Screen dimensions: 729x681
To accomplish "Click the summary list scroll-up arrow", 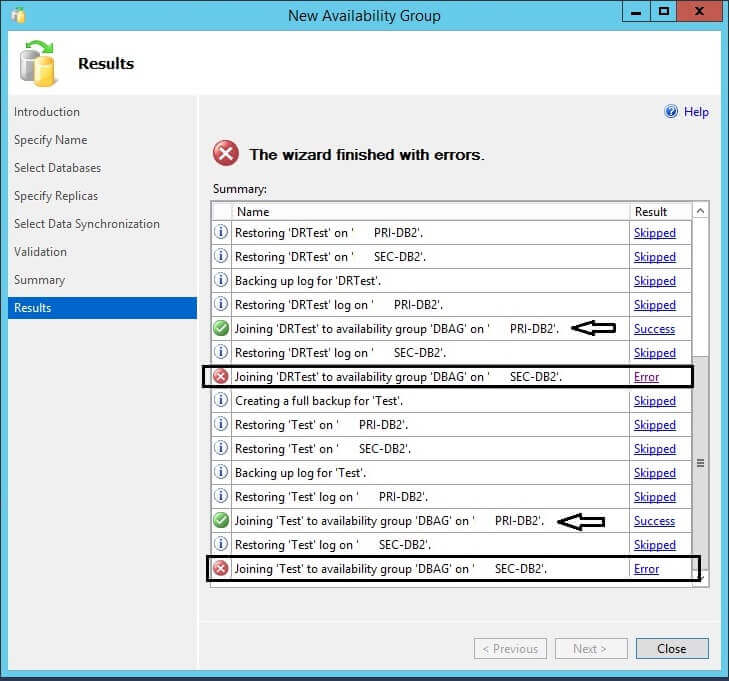I will [700, 211].
